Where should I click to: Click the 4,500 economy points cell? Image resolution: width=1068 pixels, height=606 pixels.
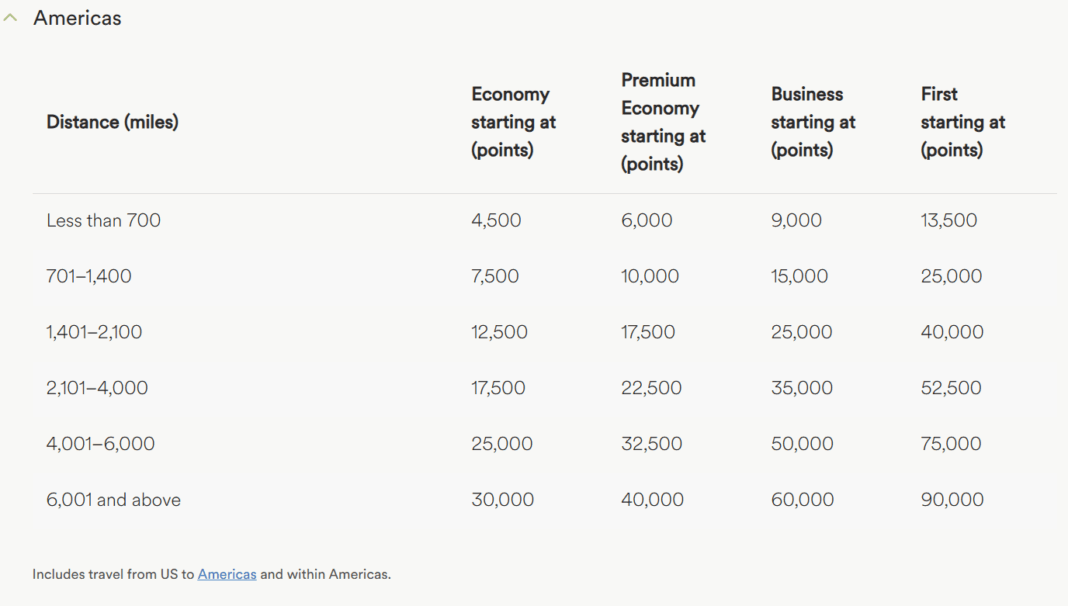496,221
